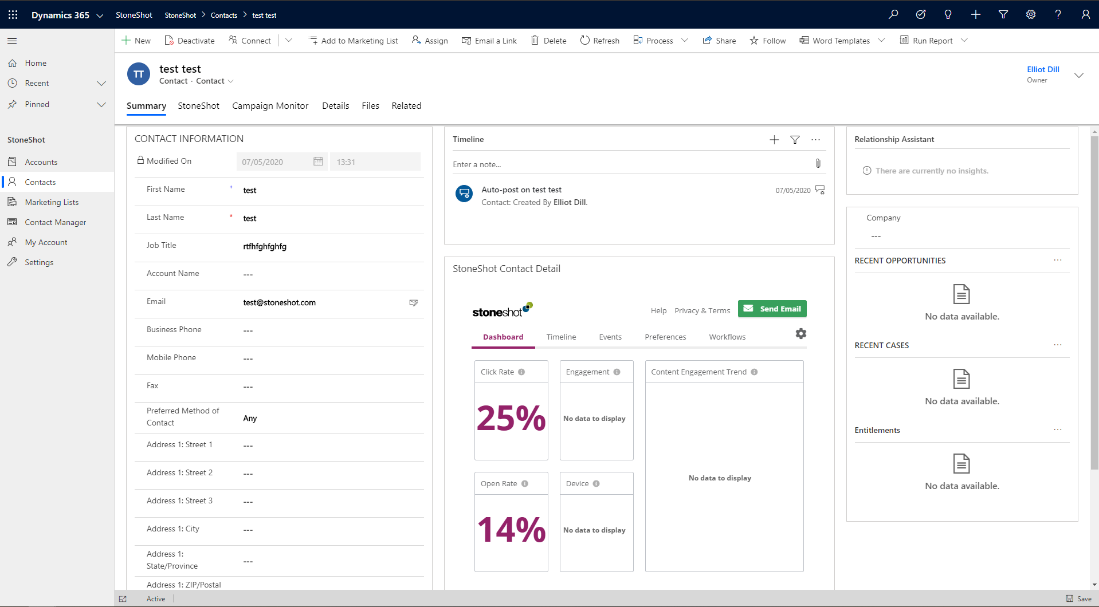Open the settings gear in top header
The width and height of the screenshot is (1099, 607).
(x=1030, y=15)
